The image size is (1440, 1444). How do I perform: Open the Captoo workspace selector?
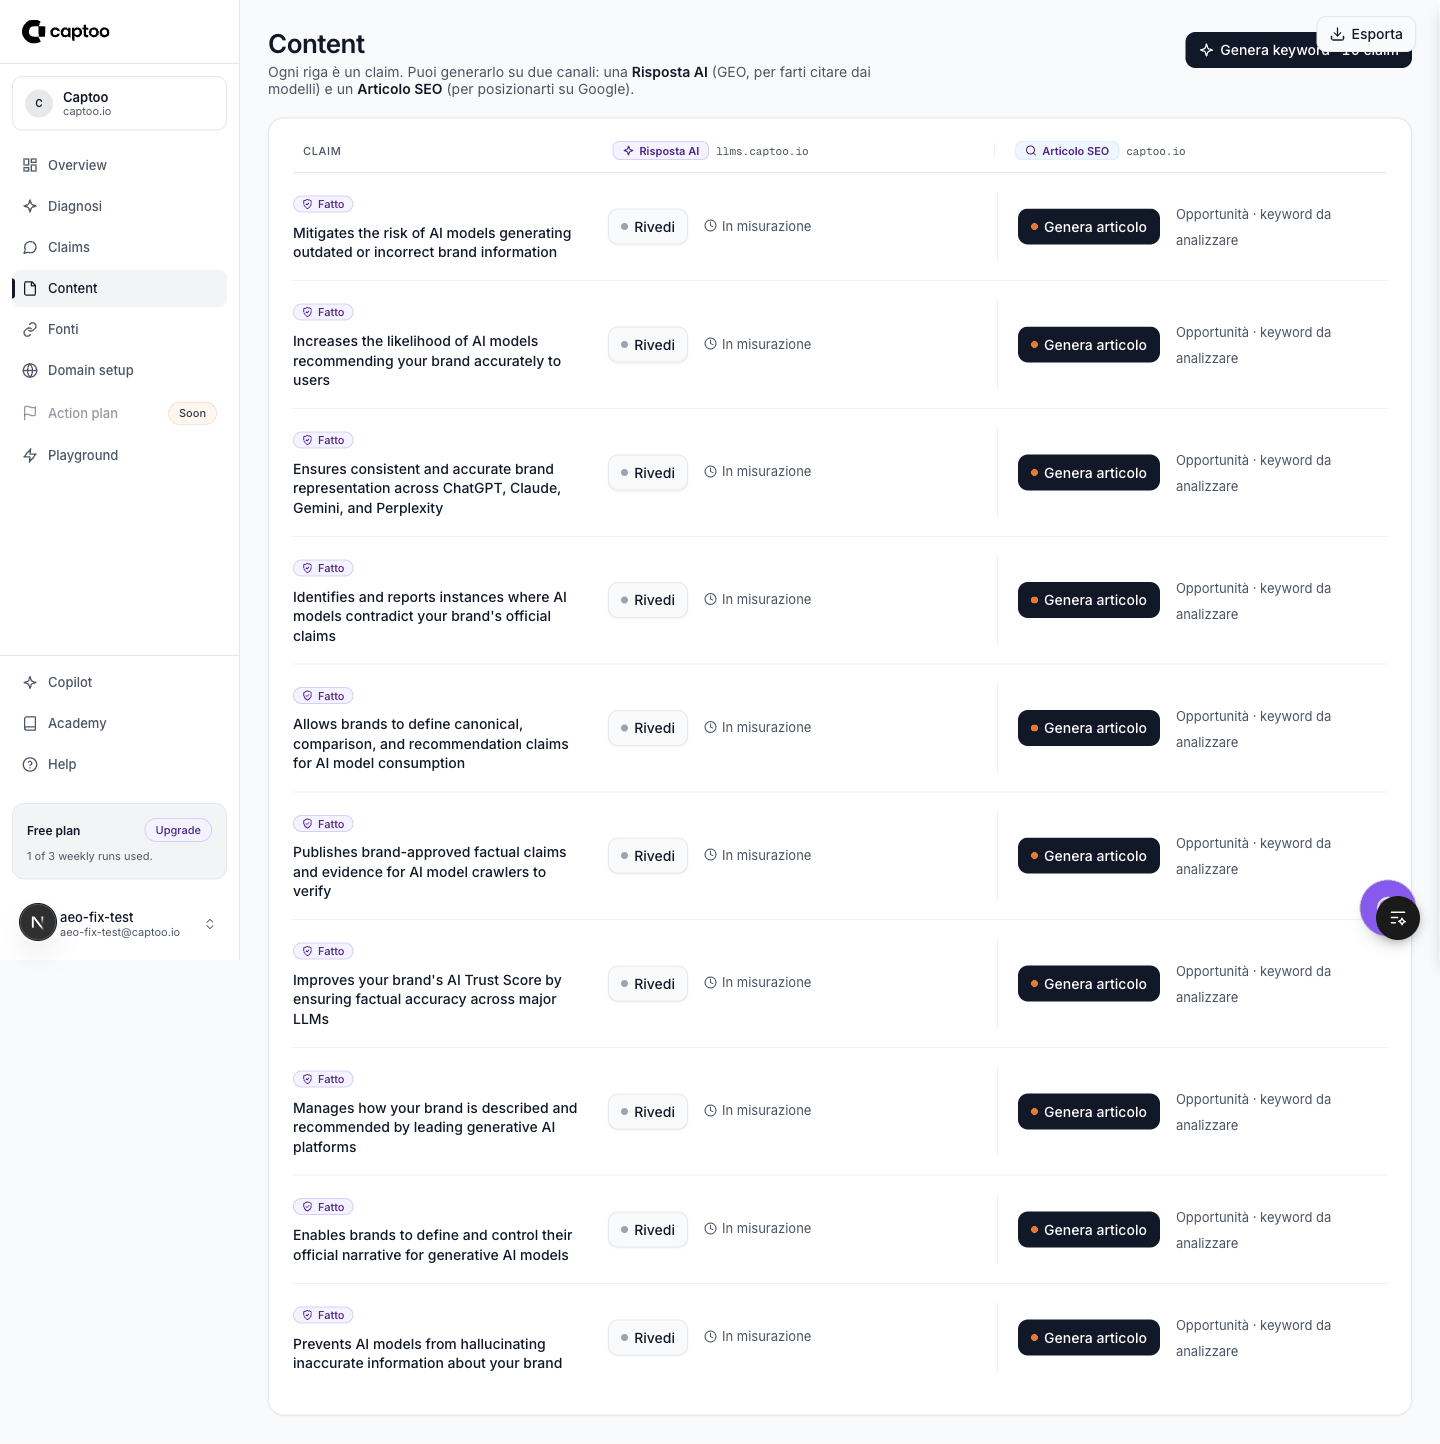tap(119, 103)
